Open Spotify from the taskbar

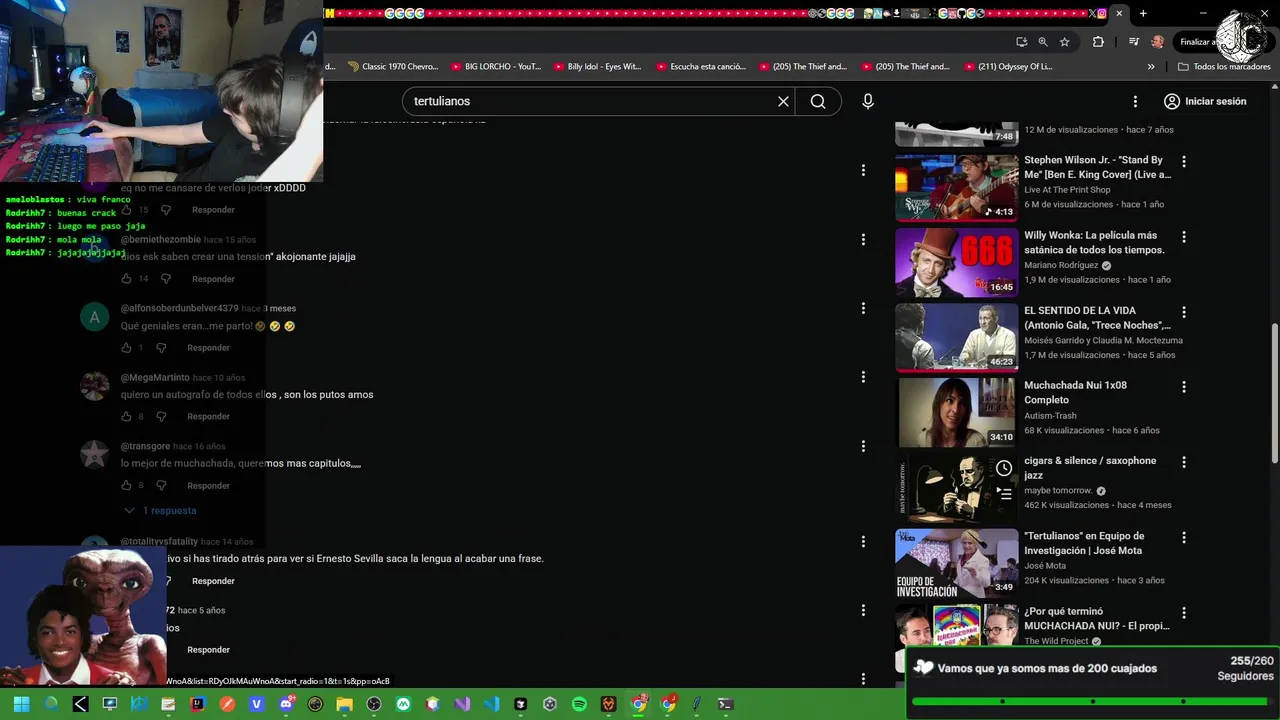click(x=579, y=704)
